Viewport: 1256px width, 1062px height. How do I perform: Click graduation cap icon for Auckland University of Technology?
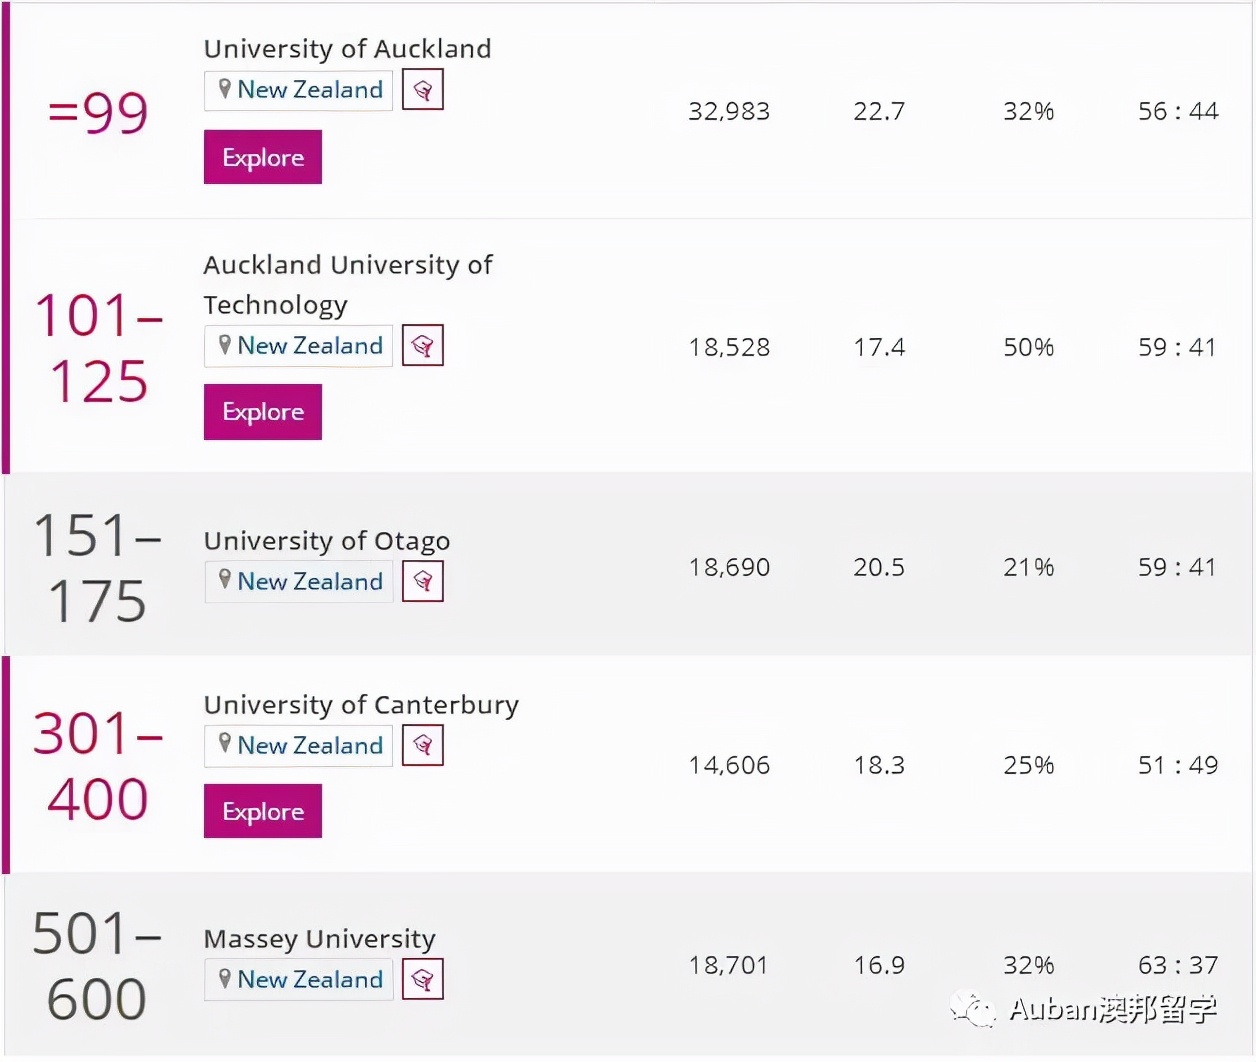pos(423,346)
